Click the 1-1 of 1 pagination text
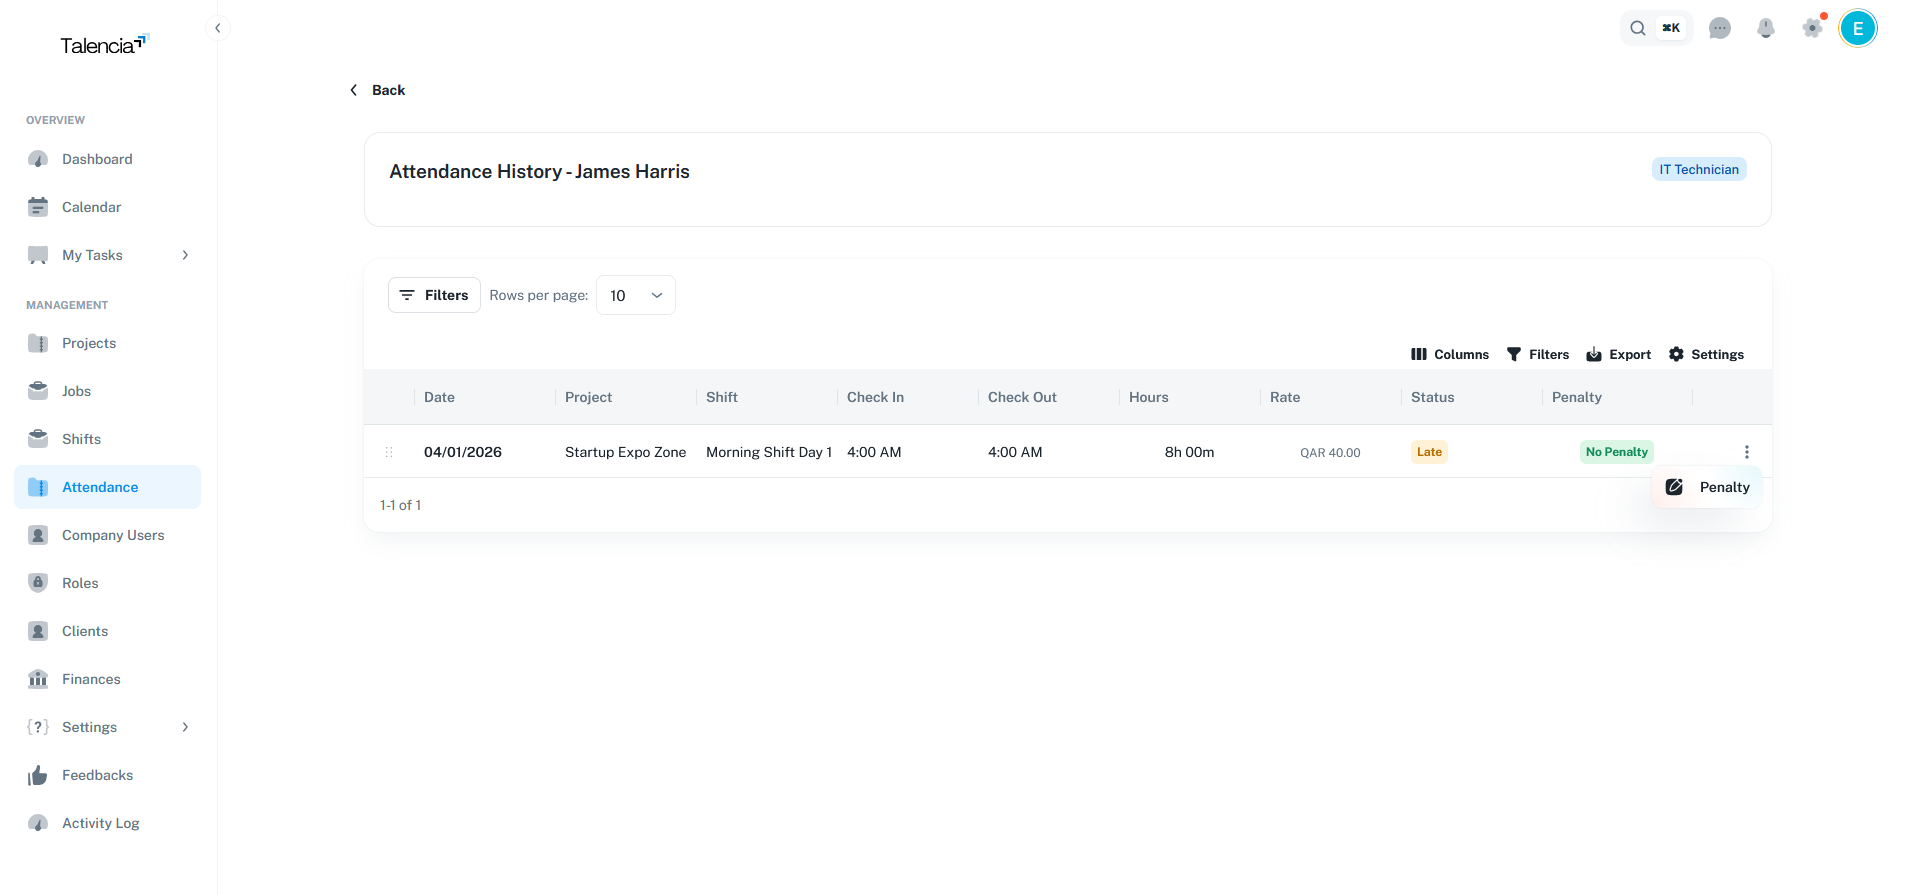This screenshot has width=1906, height=895. 400,505
